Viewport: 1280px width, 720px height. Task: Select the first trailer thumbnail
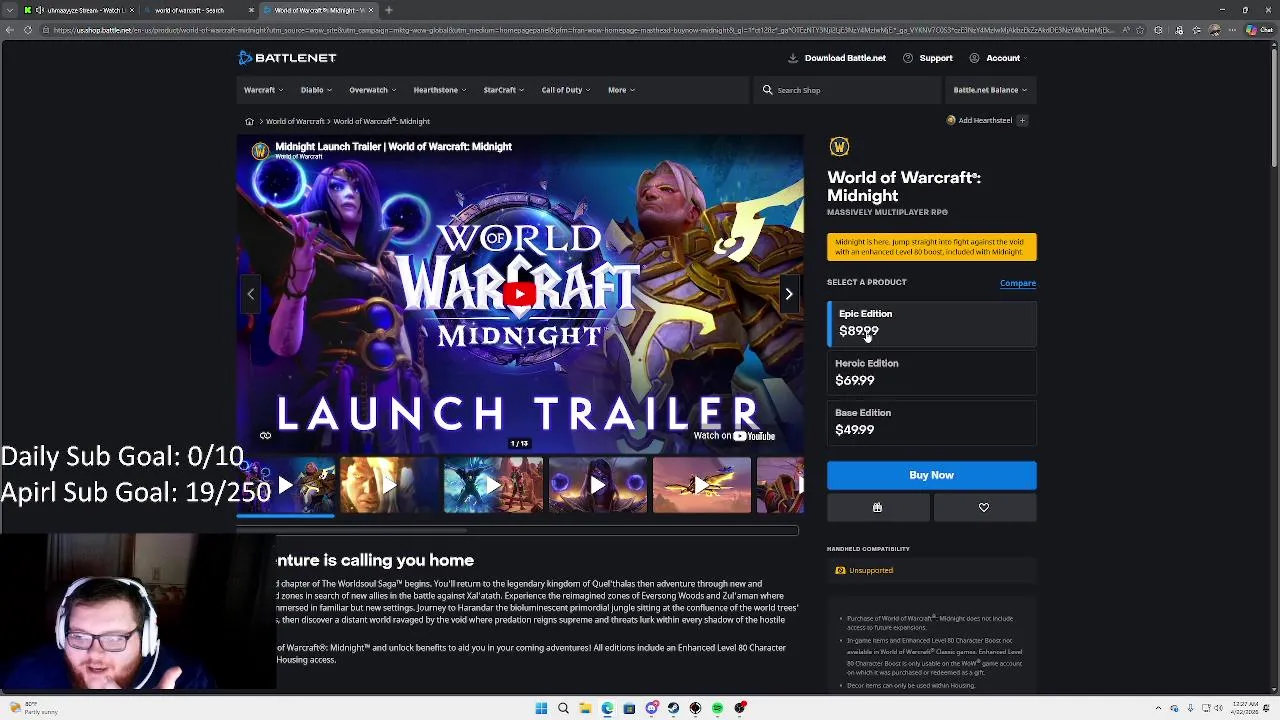pyautogui.click(x=286, y=485)
